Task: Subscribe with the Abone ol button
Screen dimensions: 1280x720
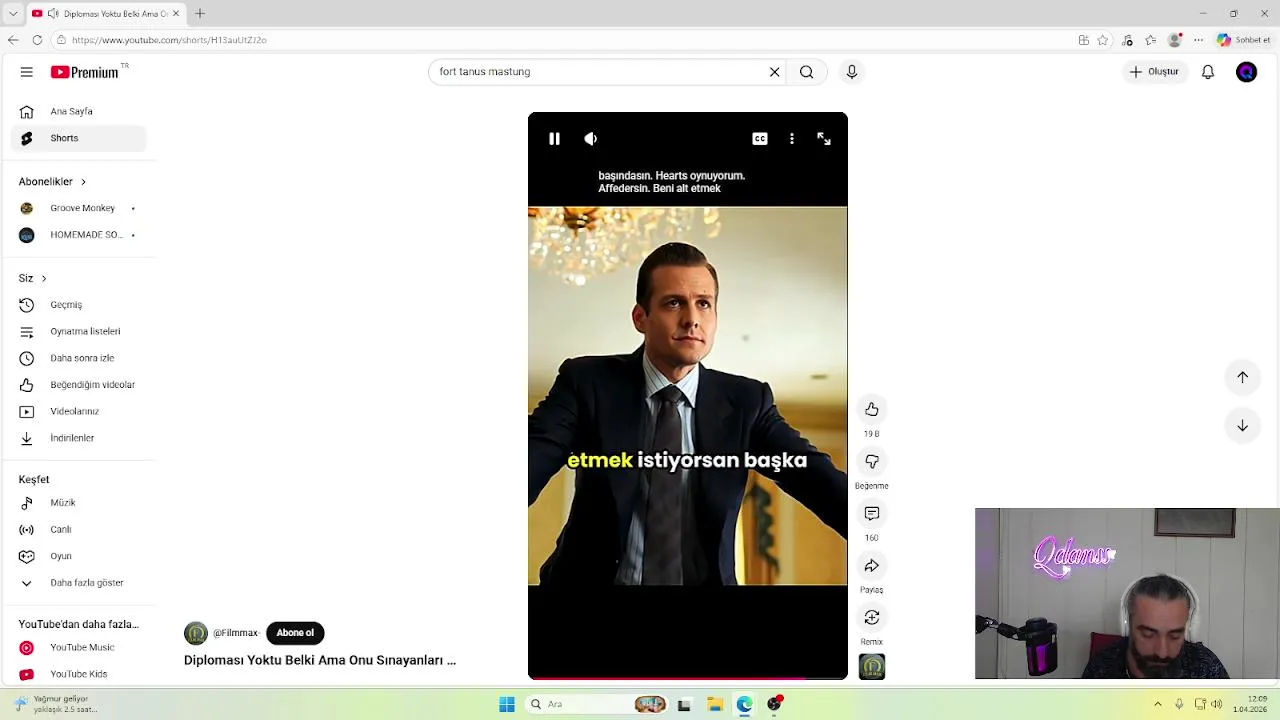Action: (295, 633)
